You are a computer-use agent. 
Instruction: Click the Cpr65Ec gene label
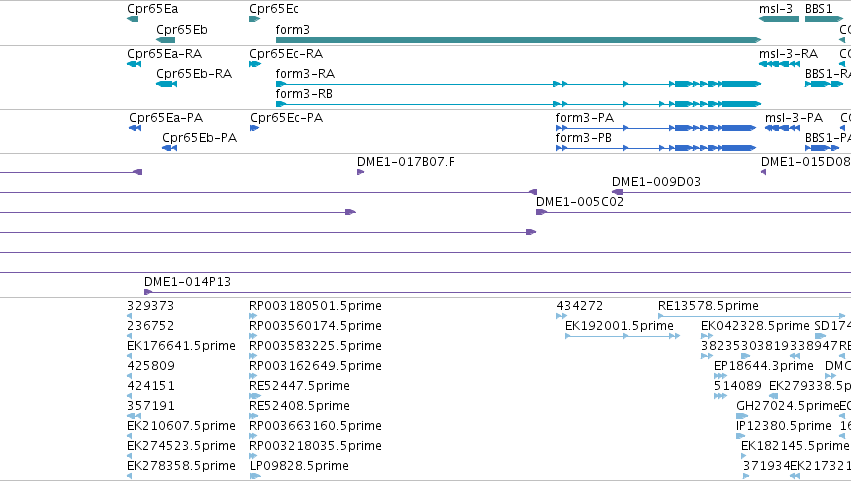(274, 9)
